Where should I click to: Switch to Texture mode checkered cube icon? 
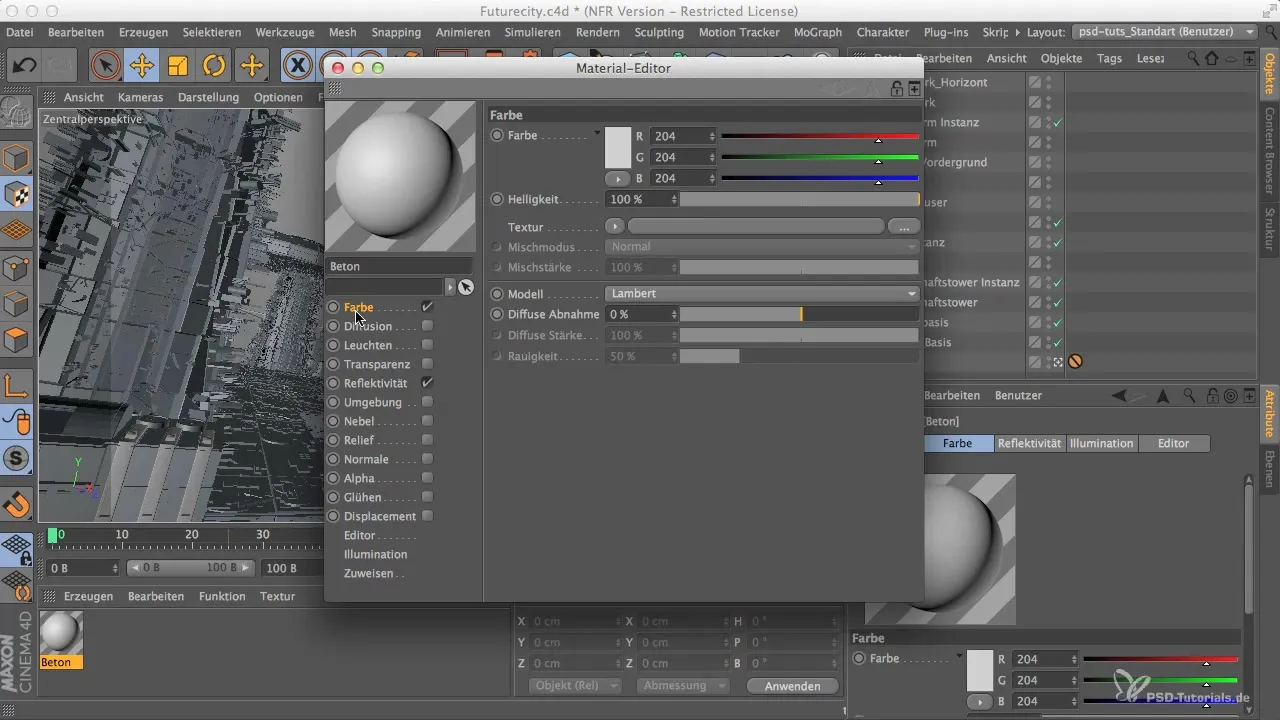point(16,194)
